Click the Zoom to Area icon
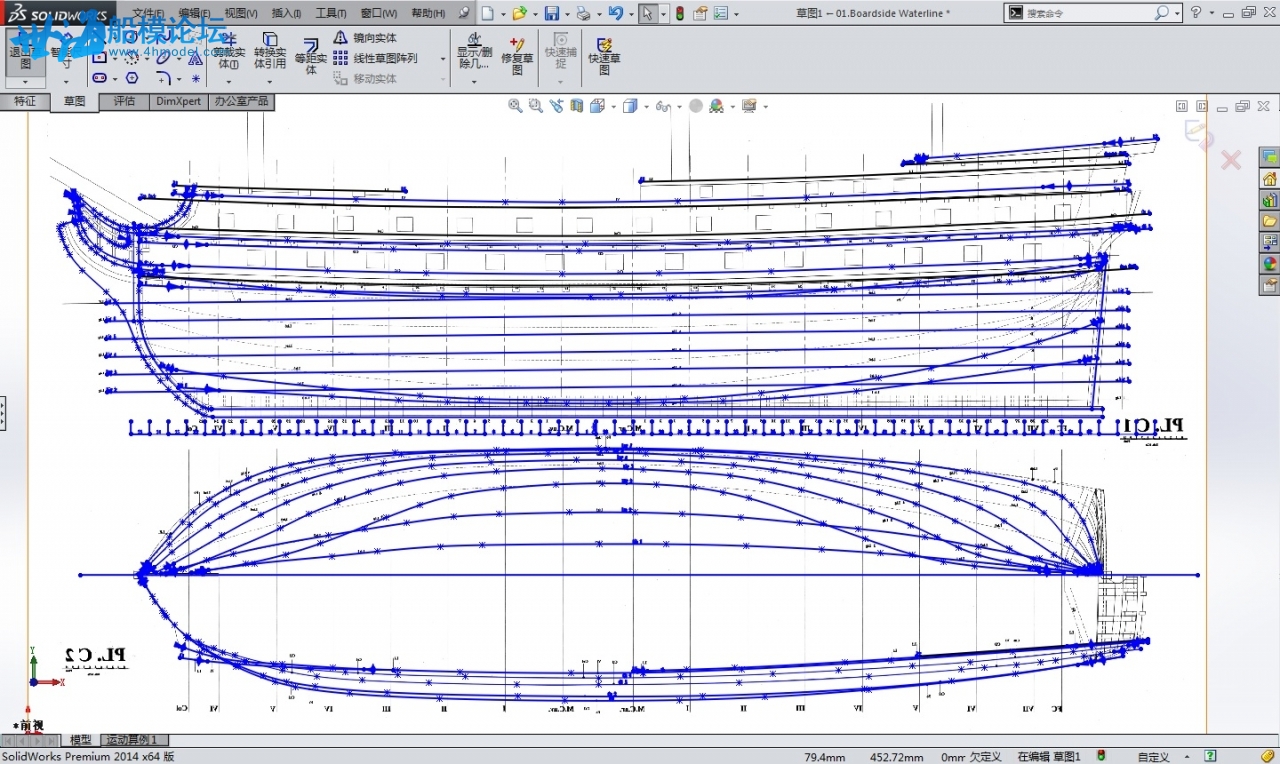The image size is (1280, 764). click(536, 106)
